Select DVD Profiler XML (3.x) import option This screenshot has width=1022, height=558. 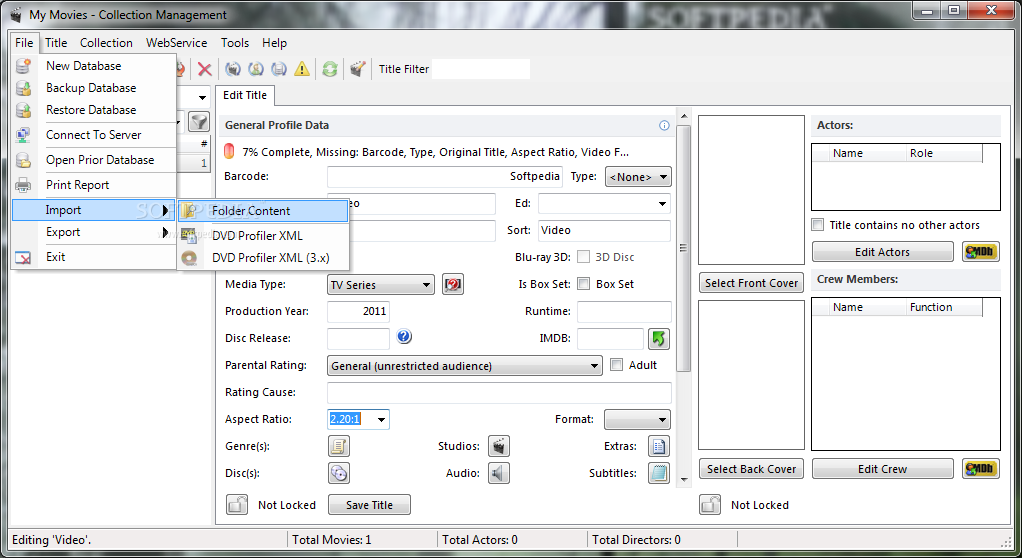coord(263,257)
